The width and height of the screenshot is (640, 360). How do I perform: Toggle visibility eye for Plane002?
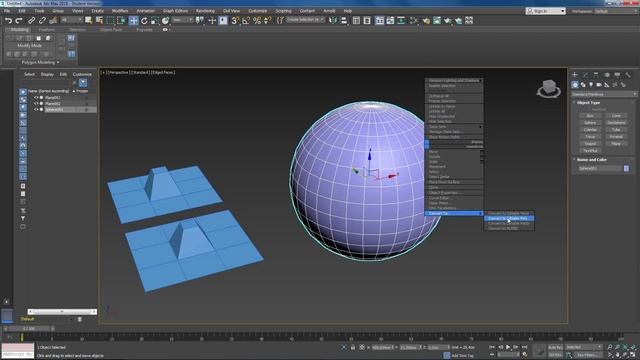36,104
